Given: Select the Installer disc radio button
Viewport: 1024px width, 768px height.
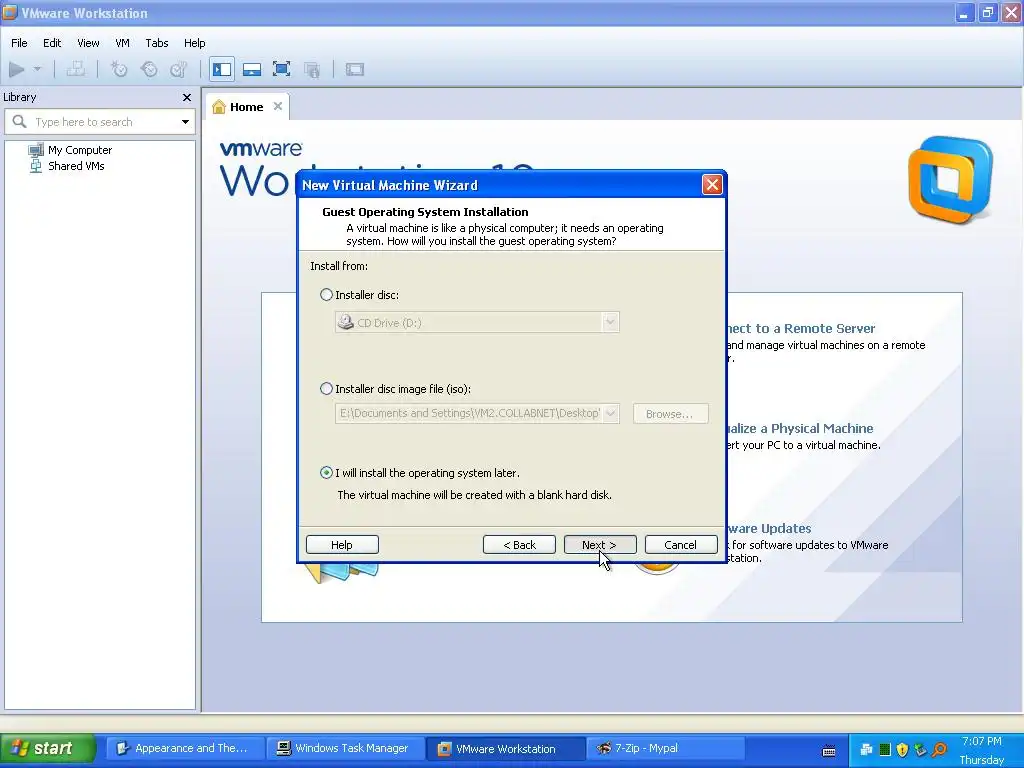Looking at the screenshot, I should (x=326, y=295).
